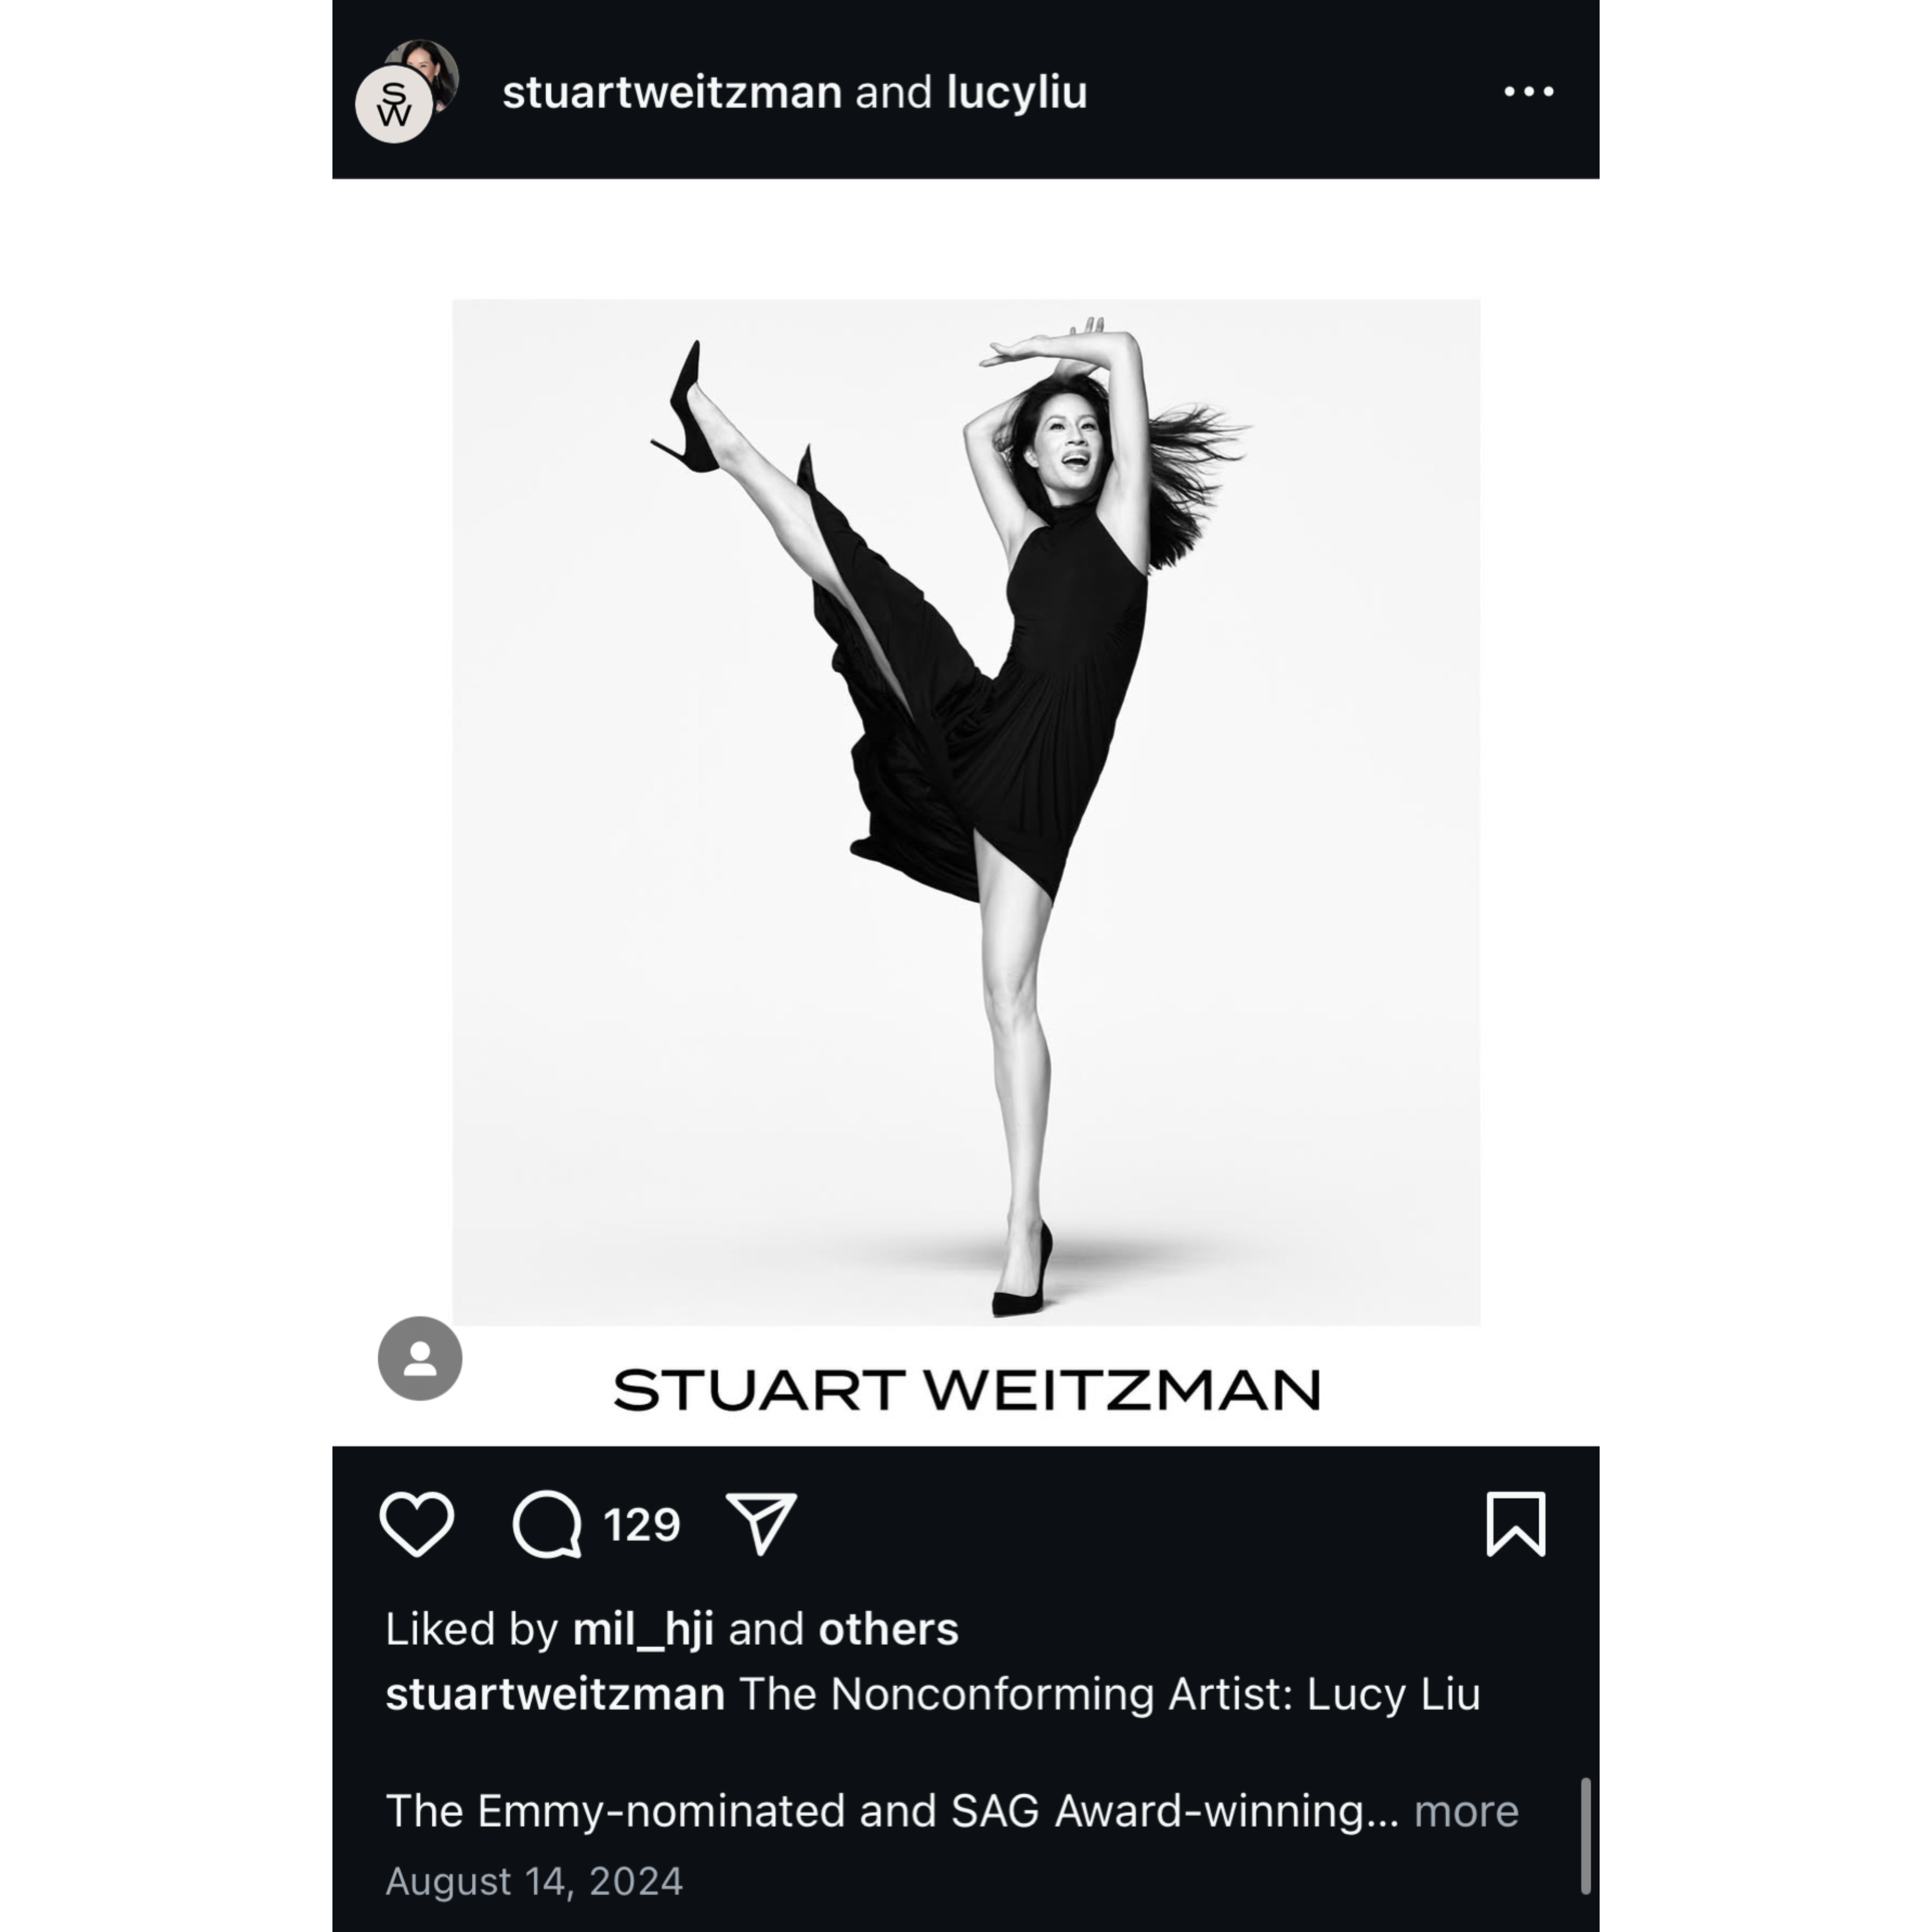Share post via paper plane icon
This screenshot has width=1932, height=1932.
pos(761,1524)
